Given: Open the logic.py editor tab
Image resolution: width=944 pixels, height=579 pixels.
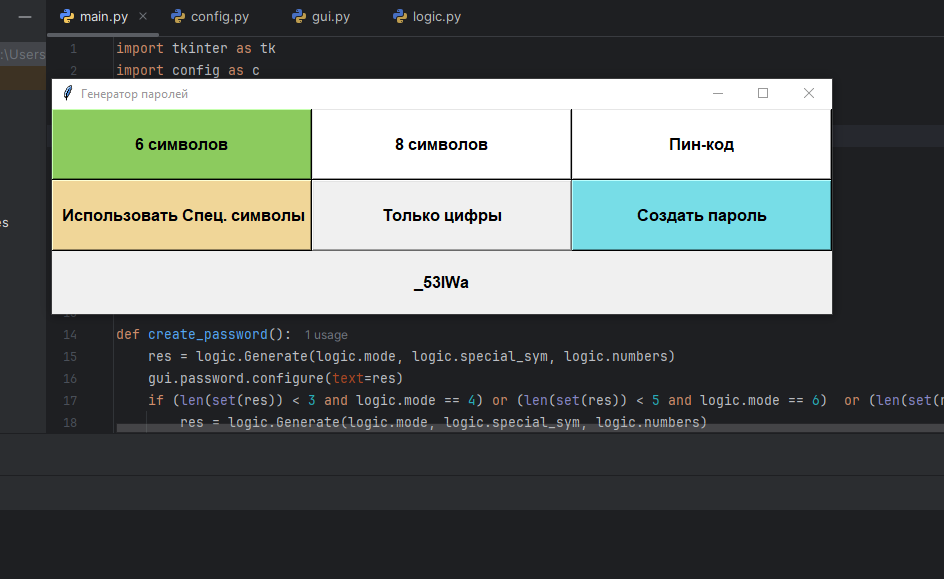Looking at the screenshot, I should tap(427, 17).
